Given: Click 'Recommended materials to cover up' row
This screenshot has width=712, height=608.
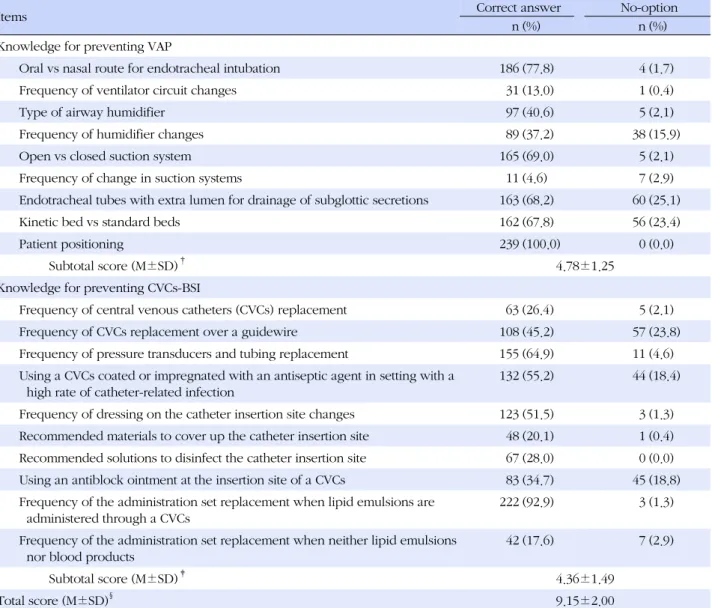Looking at the screenshot, I should [356, 436].
